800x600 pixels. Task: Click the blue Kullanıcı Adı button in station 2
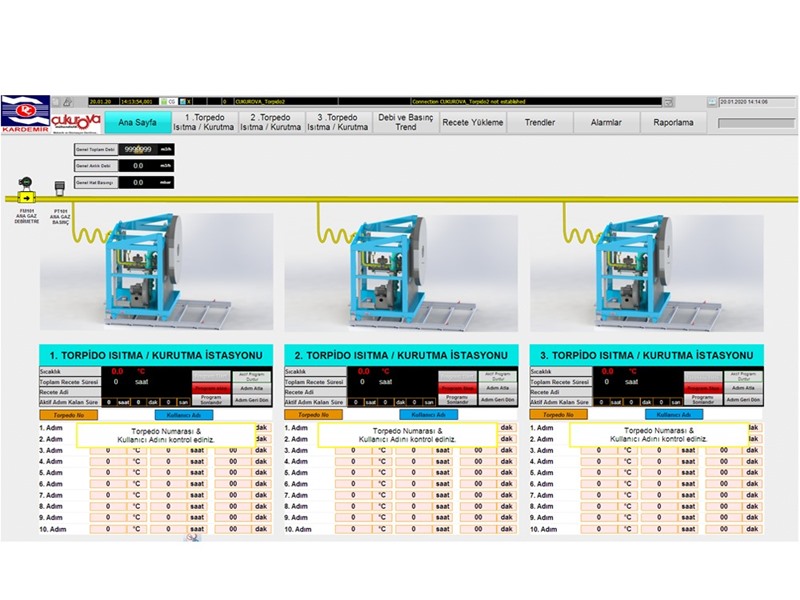tap(429, 415)
